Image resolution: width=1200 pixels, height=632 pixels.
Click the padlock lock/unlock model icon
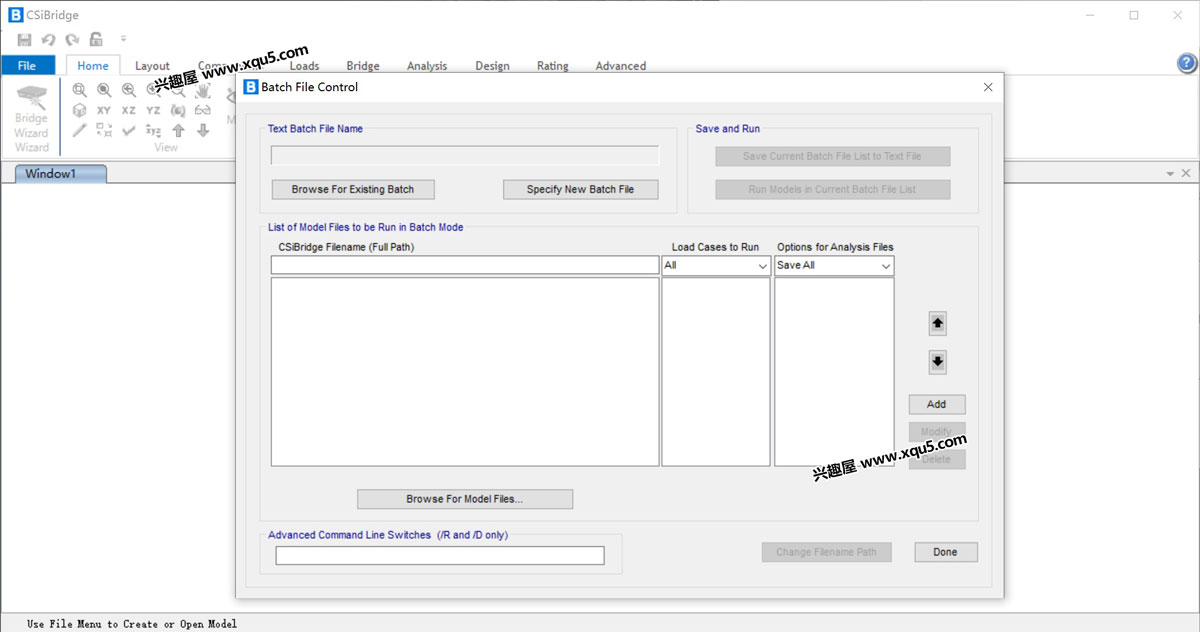96,40
